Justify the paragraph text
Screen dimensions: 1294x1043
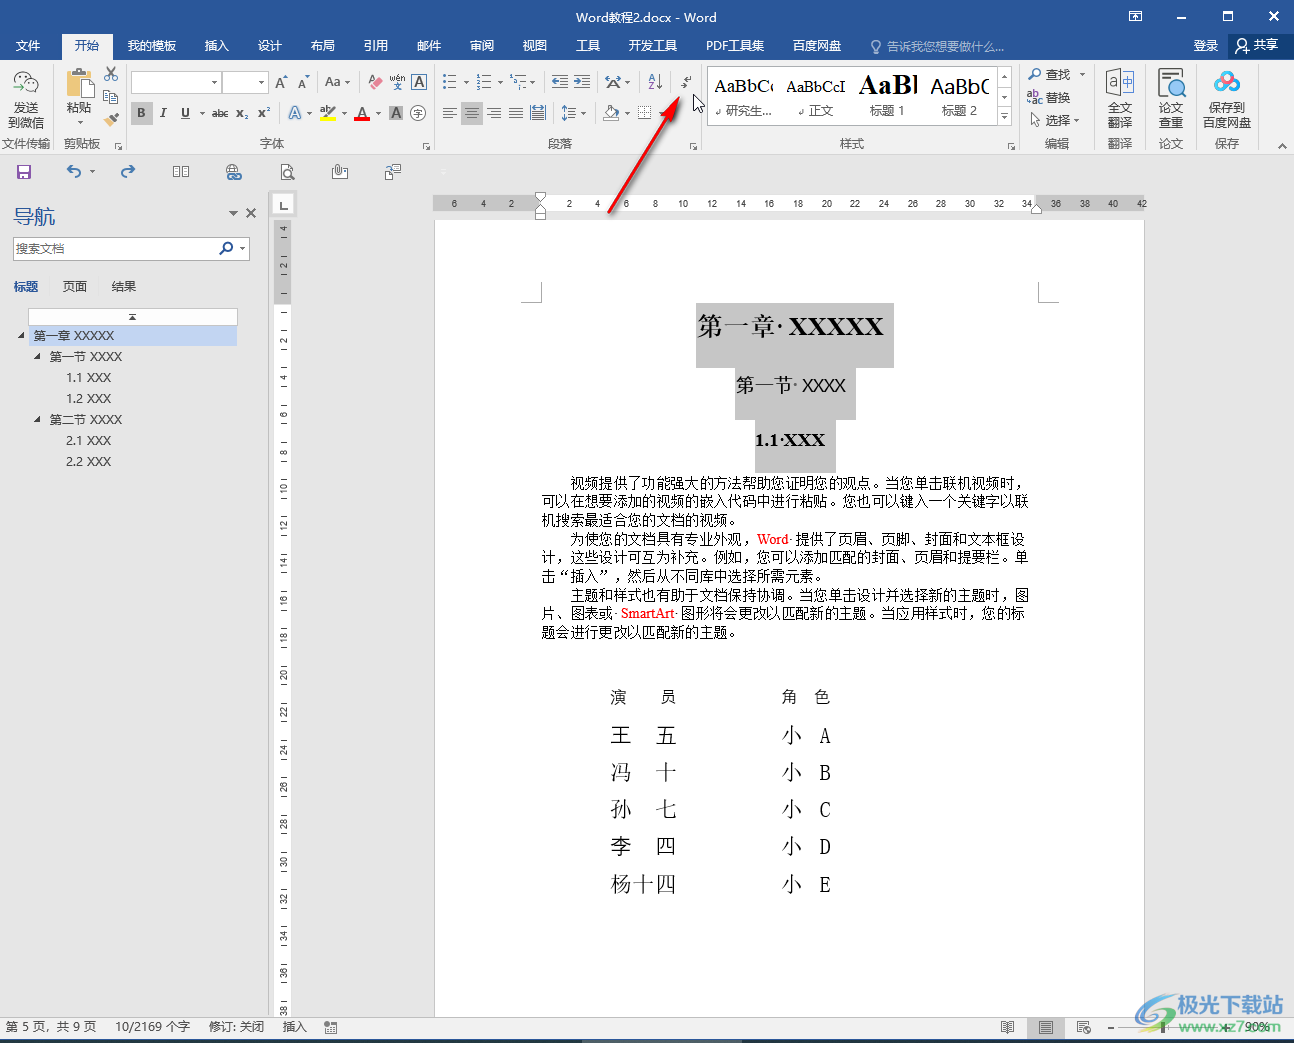pyautogui.click(x=516, y=113)
